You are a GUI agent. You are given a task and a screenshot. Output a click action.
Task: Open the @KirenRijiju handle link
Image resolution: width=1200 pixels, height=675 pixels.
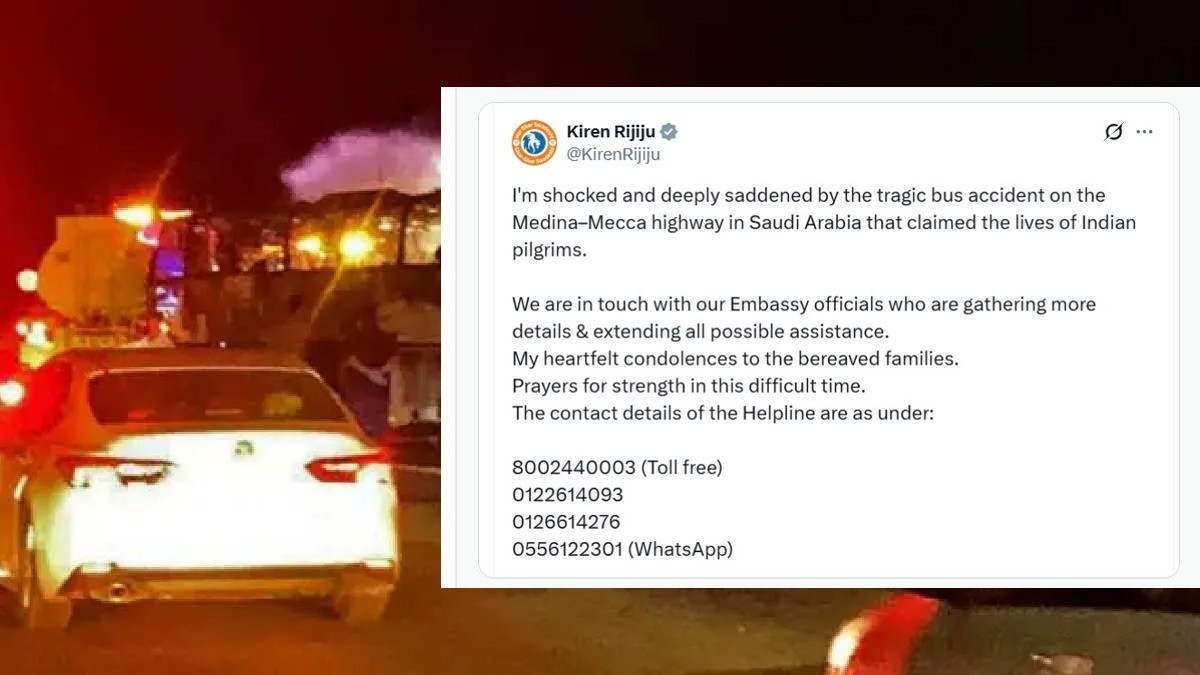point(613,155)
